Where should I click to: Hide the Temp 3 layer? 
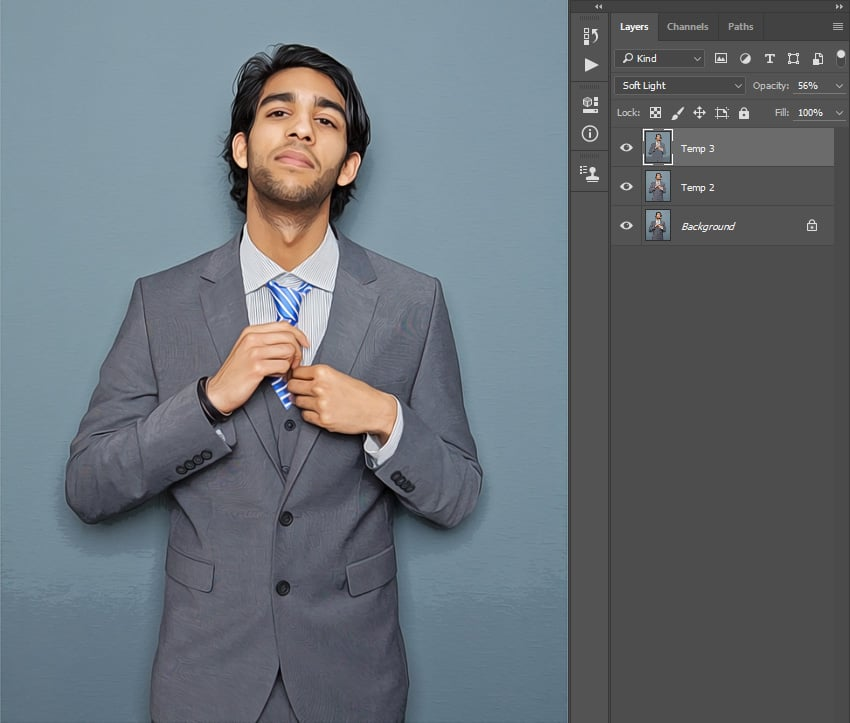[626, 147]
